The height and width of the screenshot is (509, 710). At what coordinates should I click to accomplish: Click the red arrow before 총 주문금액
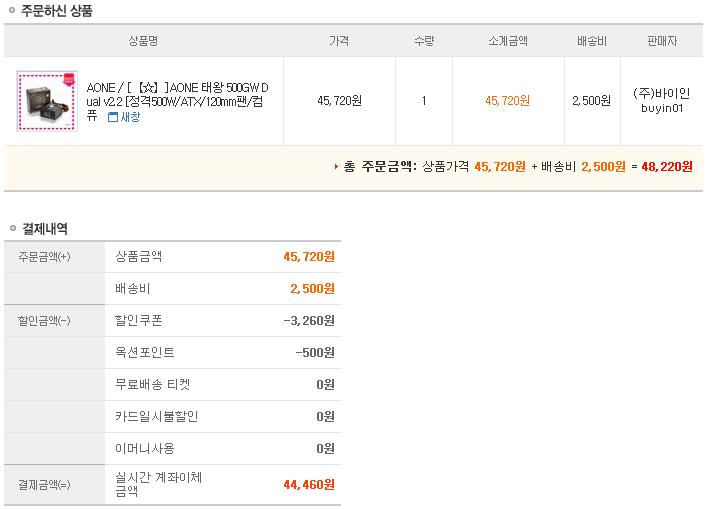tap(336, 167)
